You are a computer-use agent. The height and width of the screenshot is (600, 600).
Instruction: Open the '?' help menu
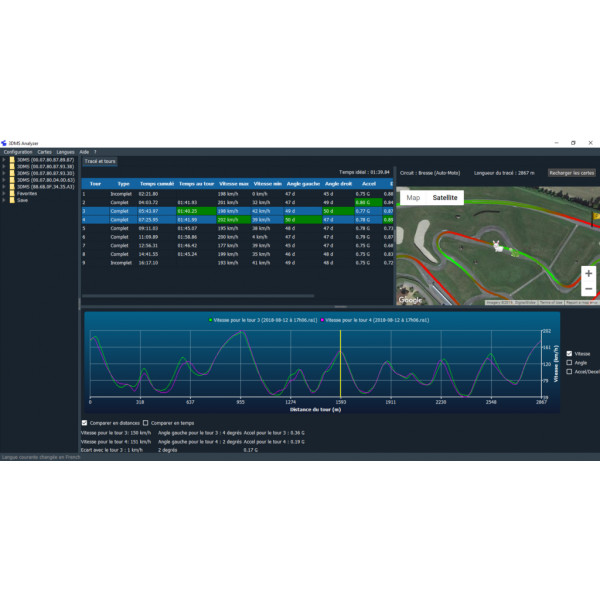point(95,152)
